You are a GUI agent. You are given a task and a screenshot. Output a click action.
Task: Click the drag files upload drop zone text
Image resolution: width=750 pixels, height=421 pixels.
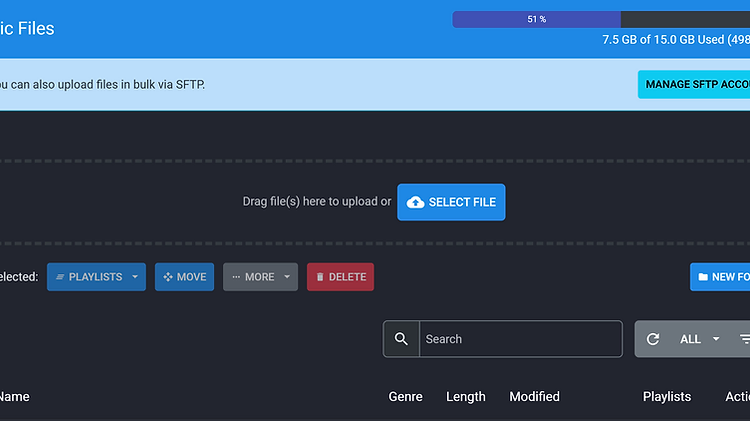[x=317, y=201]
